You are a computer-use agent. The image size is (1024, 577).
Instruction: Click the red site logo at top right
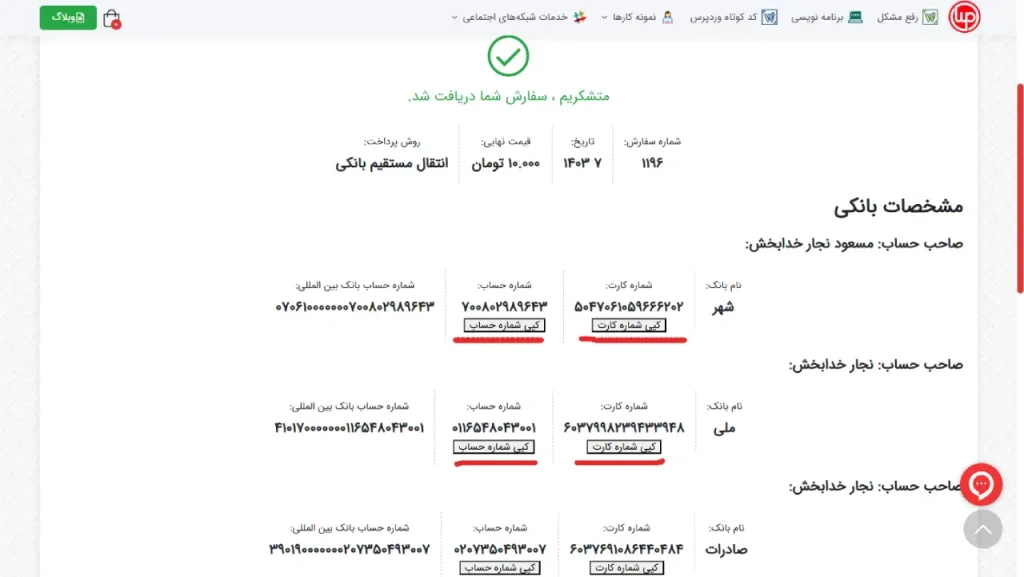pos(963,17)
